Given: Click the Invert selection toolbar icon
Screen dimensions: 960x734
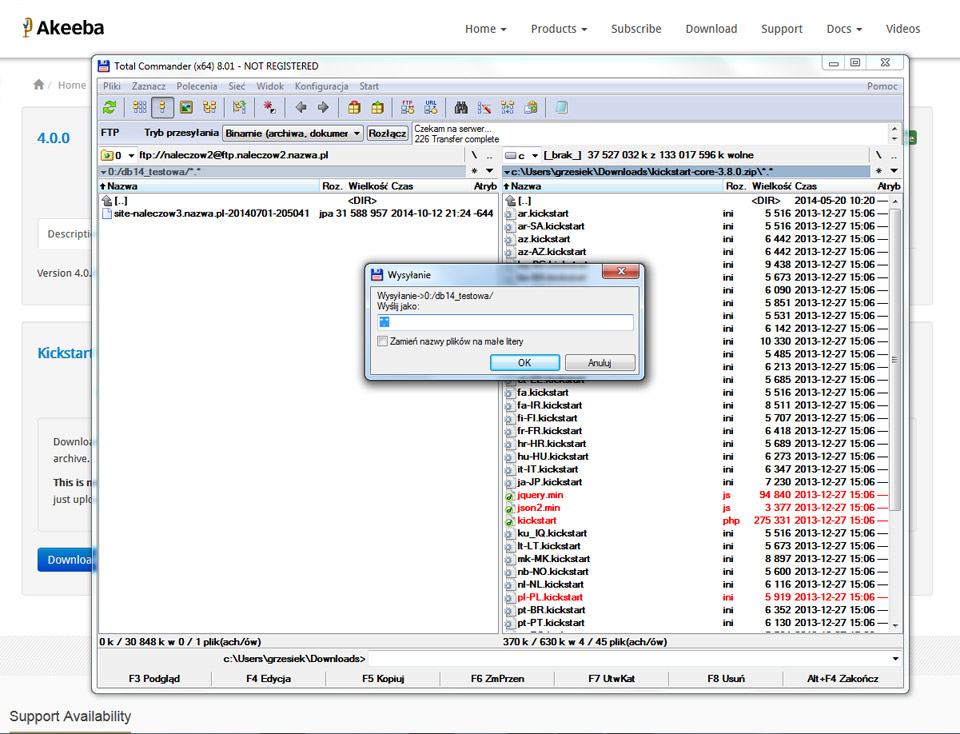Looking at the screenshot, I should pyautogui.click(x=239, y=108).
